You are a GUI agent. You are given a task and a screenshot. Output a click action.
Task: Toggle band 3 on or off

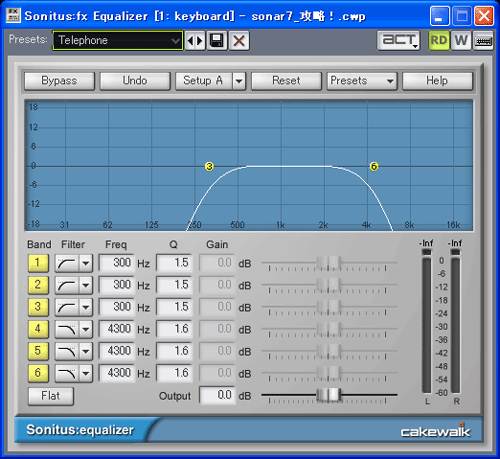tap(38, 307)
